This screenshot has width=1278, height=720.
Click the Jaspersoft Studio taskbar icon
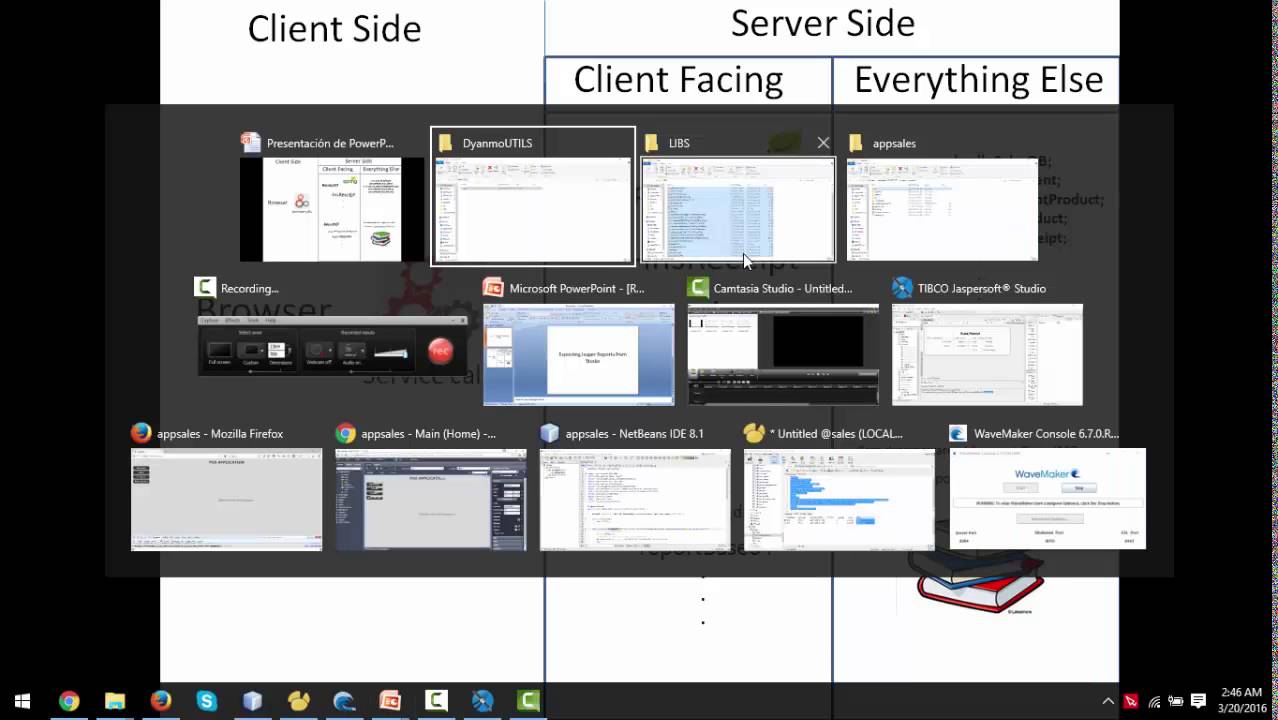[x=482, y=701]
